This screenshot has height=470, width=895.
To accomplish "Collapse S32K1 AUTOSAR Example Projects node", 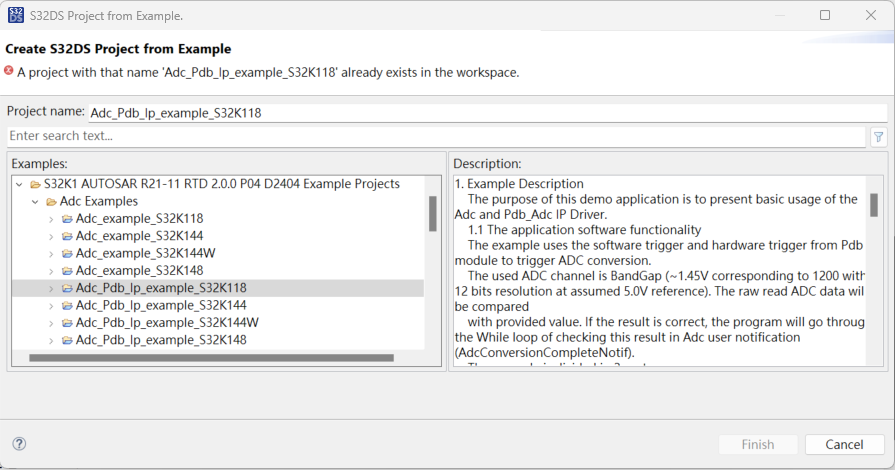I will pos(19,184).
